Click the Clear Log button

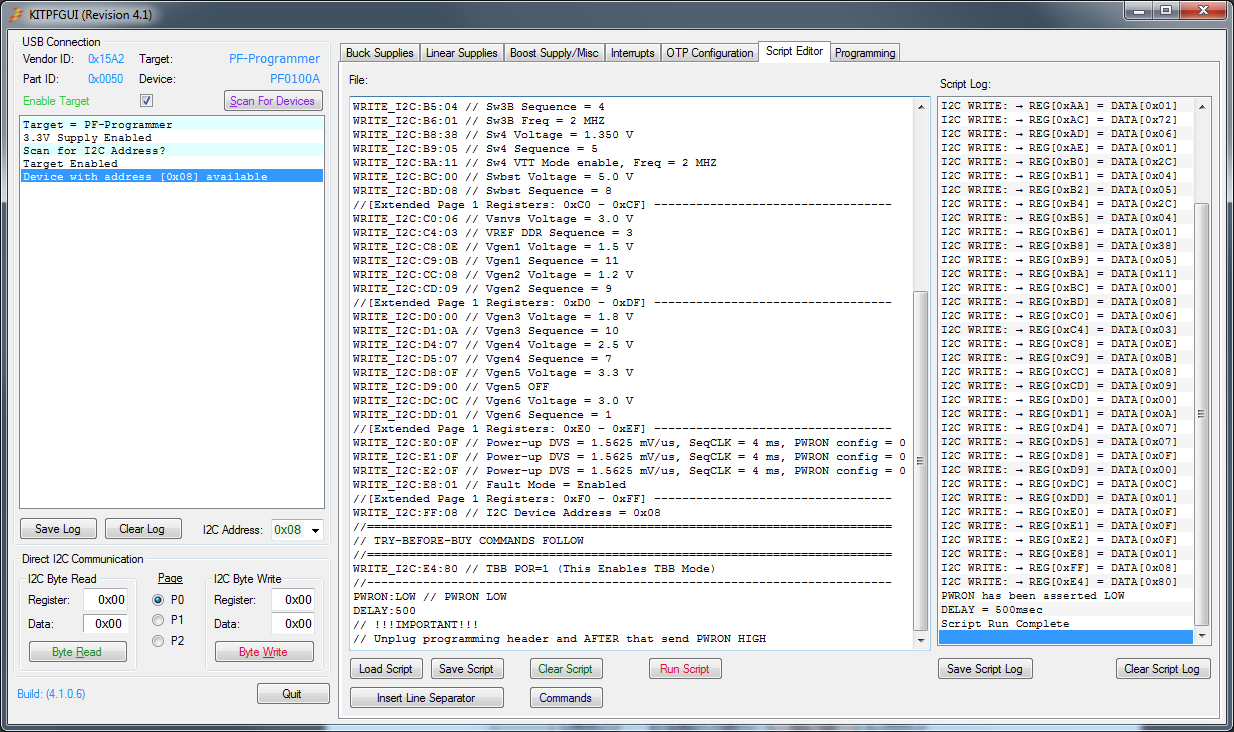coord(142,529)
